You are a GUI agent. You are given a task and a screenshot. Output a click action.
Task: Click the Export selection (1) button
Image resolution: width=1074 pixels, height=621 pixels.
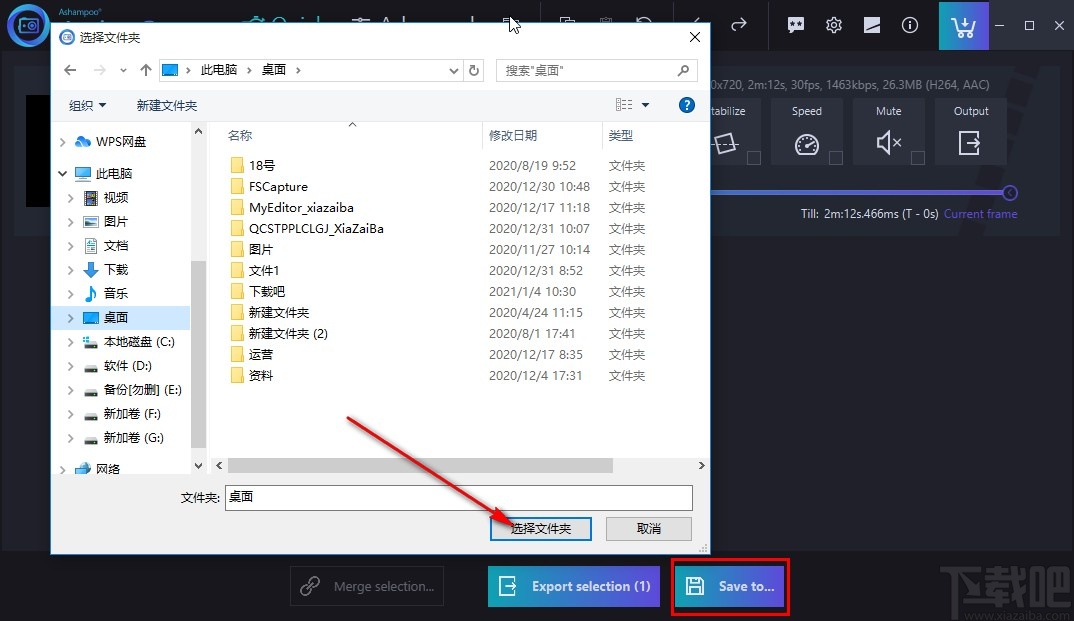click(x=573, y=586)
